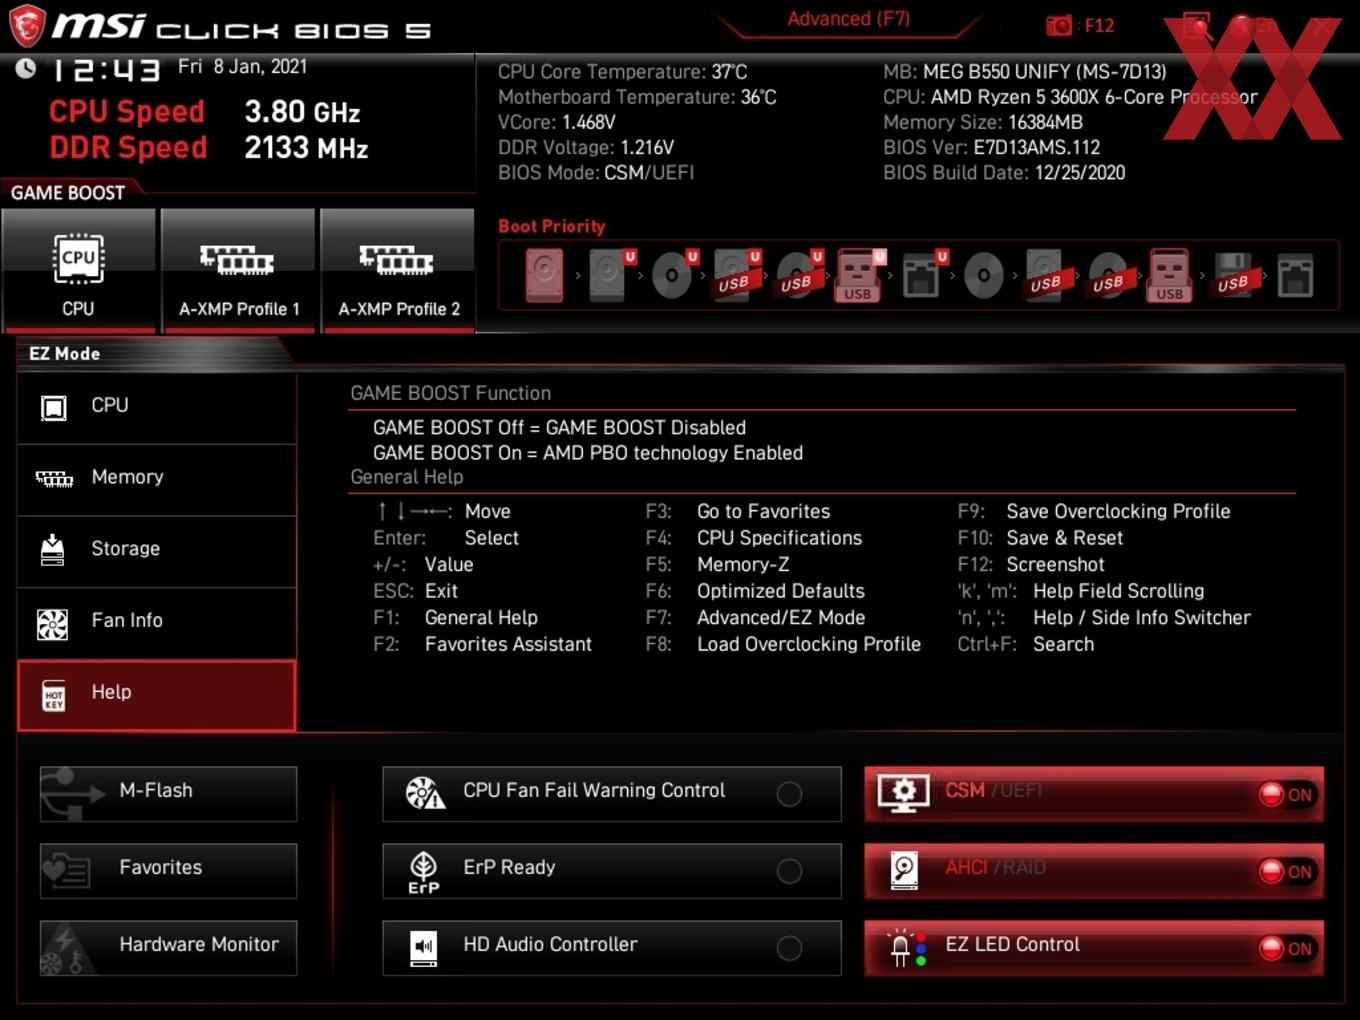This screenshot has width=1360, height=1020.
Task: Open the Memory section in sidebar
Action: click(157, 479)
